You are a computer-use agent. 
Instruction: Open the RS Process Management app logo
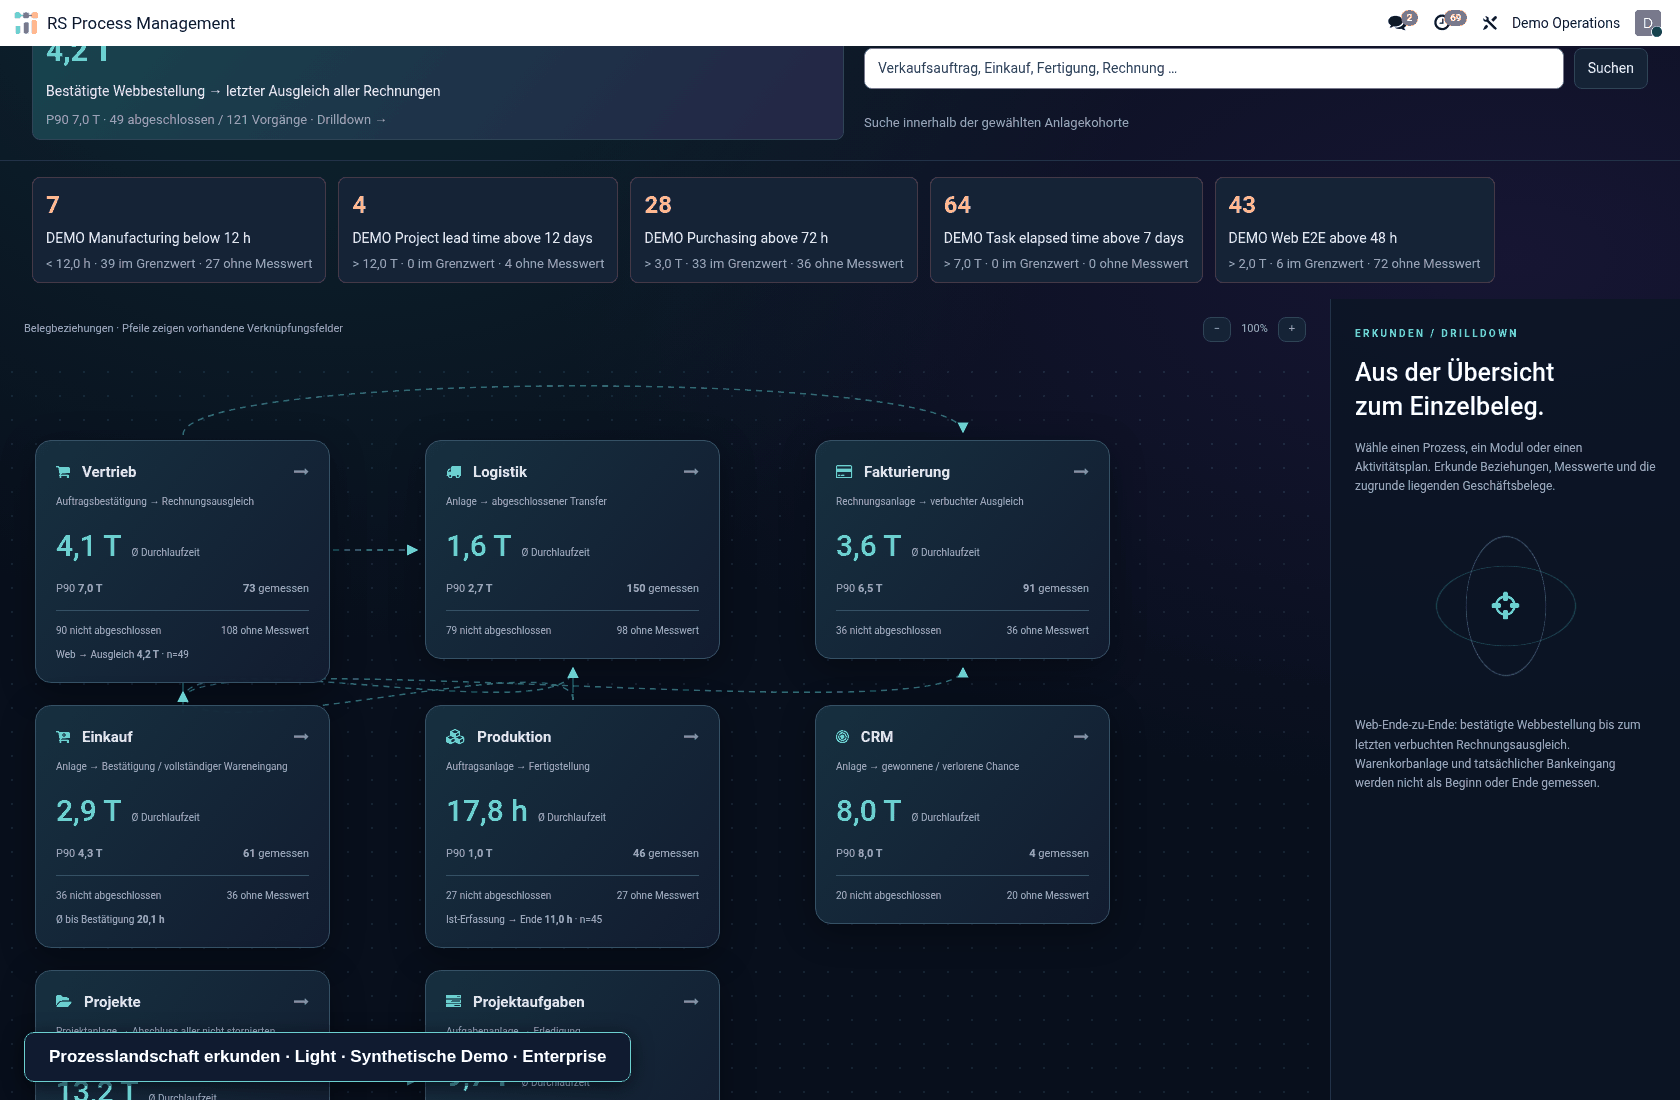26,23
